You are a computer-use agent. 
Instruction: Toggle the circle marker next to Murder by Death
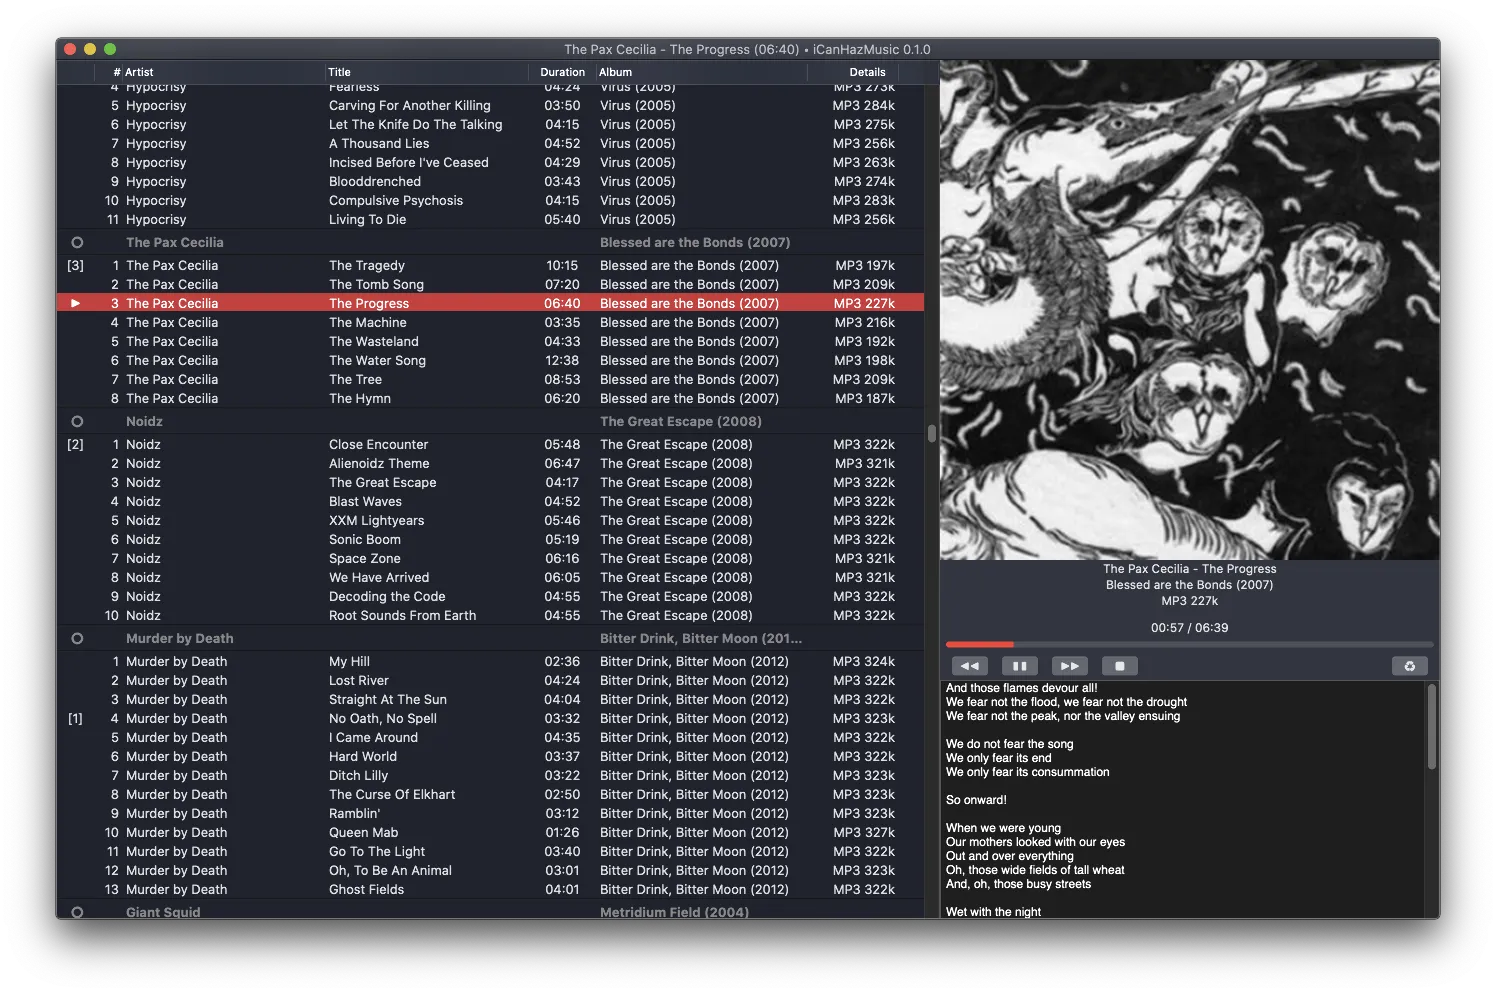pyautogui.click(x=77, y=638)
